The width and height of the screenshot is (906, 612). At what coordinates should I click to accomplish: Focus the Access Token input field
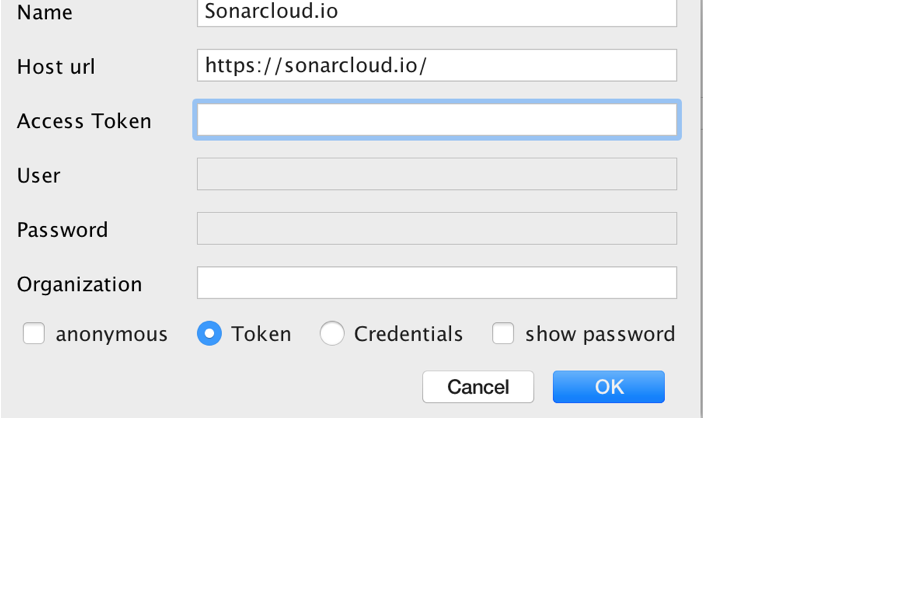click(437, 120)
